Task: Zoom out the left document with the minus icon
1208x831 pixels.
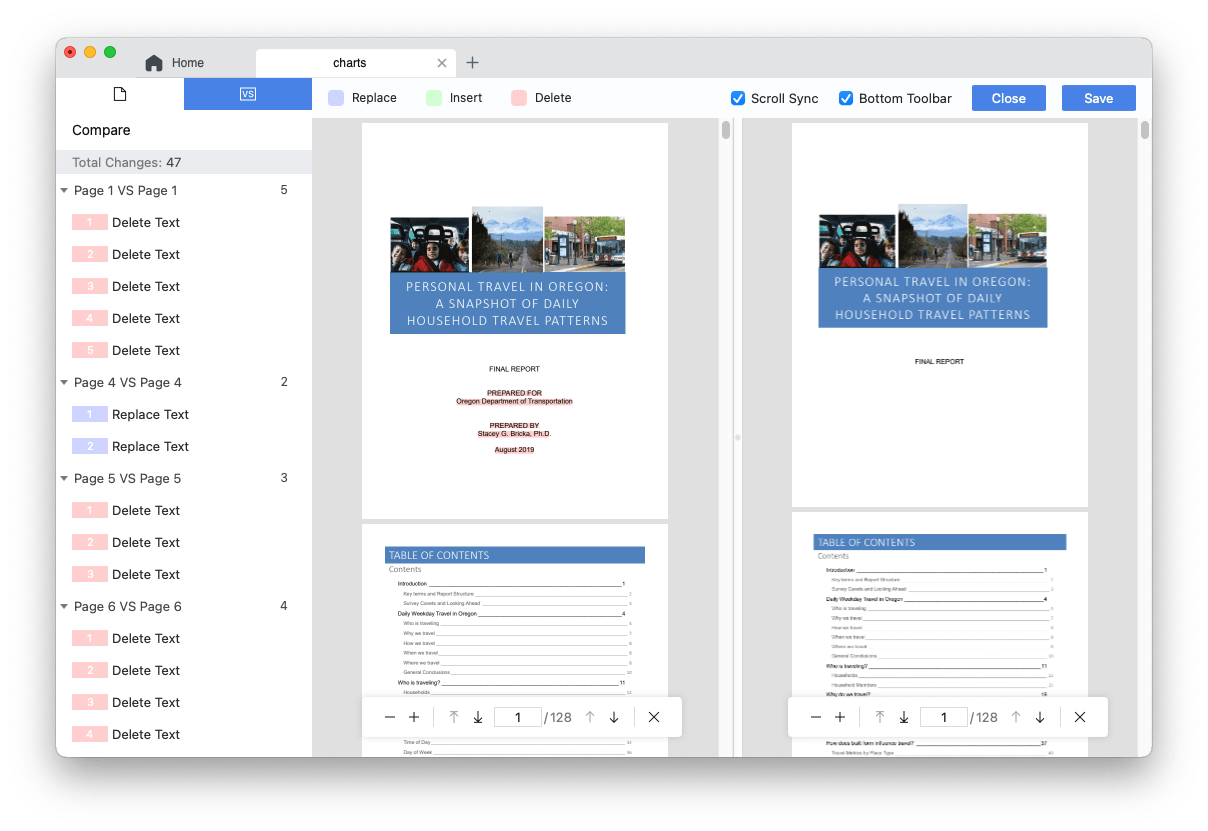Action: tap(389, 717)
